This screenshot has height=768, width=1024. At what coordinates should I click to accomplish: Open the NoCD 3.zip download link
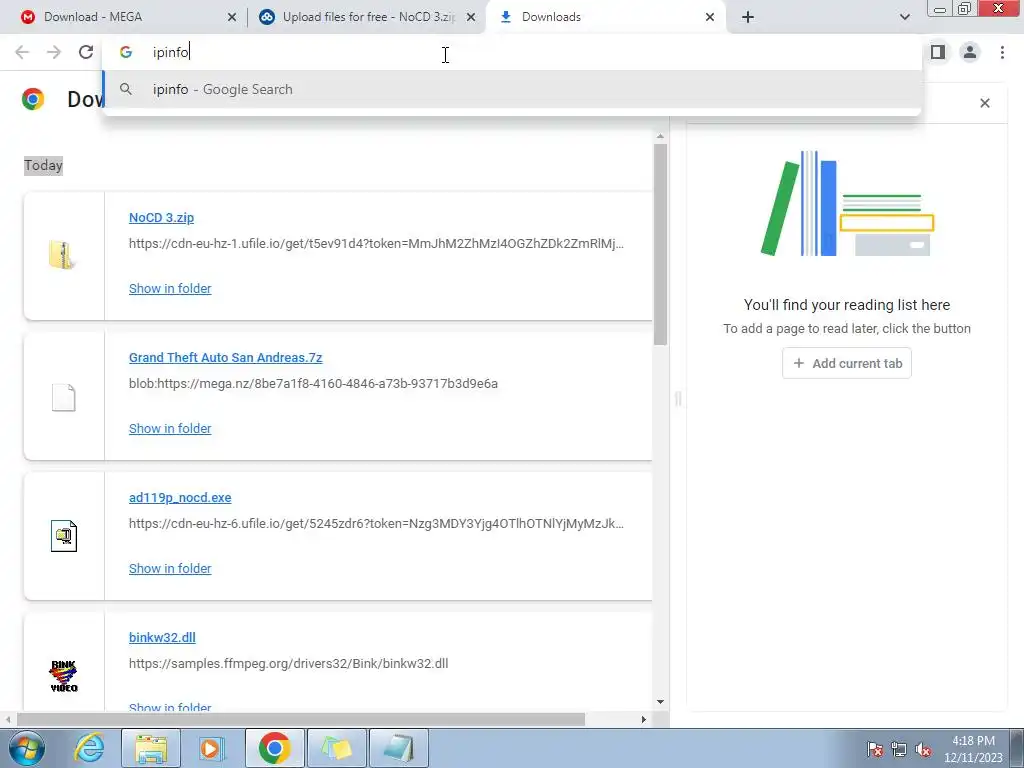(x=161, y=217)
